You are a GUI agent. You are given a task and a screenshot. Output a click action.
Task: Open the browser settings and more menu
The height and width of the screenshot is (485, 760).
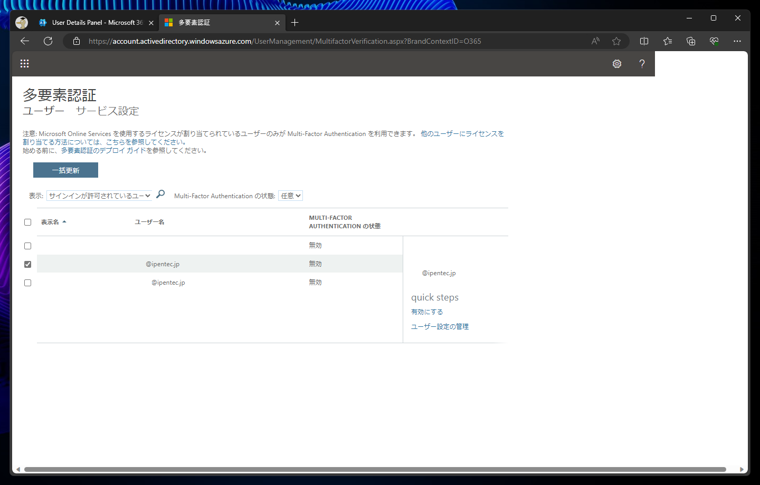tap(737, 41)
